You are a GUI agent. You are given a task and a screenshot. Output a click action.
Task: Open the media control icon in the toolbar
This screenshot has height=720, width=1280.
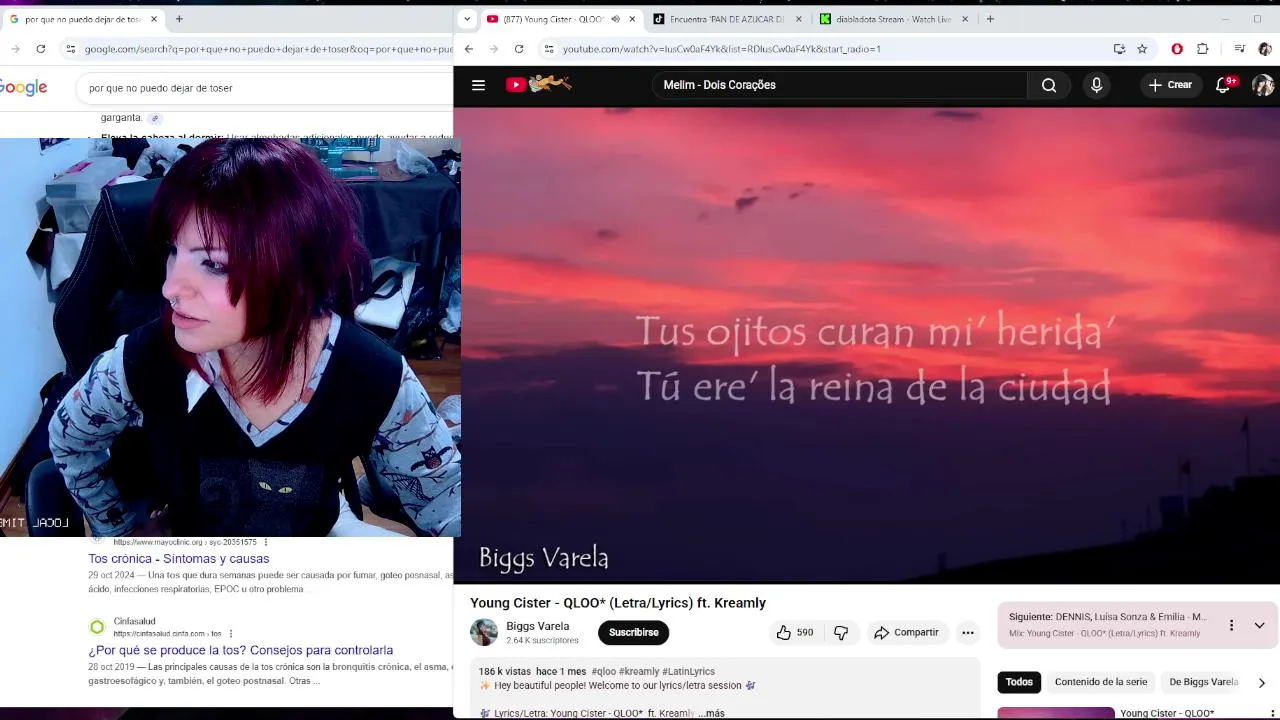(x=1240, y=48)
